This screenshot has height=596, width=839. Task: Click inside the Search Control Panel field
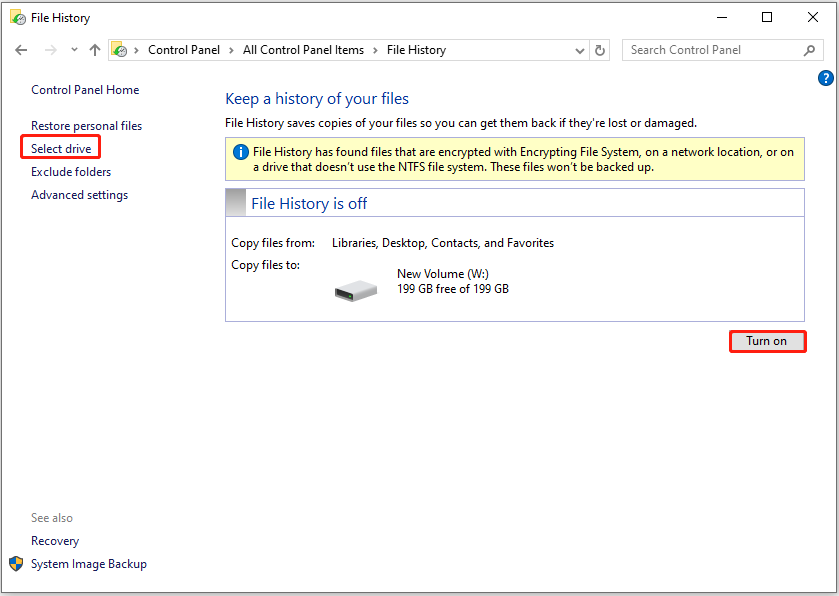coord(710,49)
